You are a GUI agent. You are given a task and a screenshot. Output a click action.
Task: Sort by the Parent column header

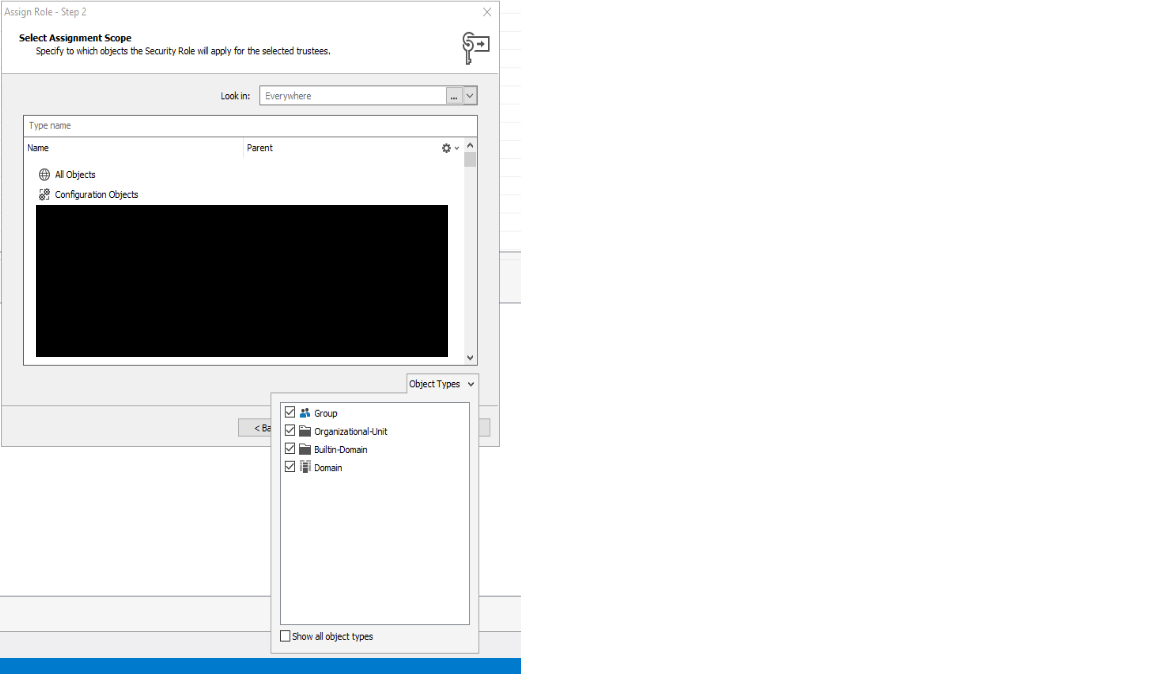[x=340, y=148]
